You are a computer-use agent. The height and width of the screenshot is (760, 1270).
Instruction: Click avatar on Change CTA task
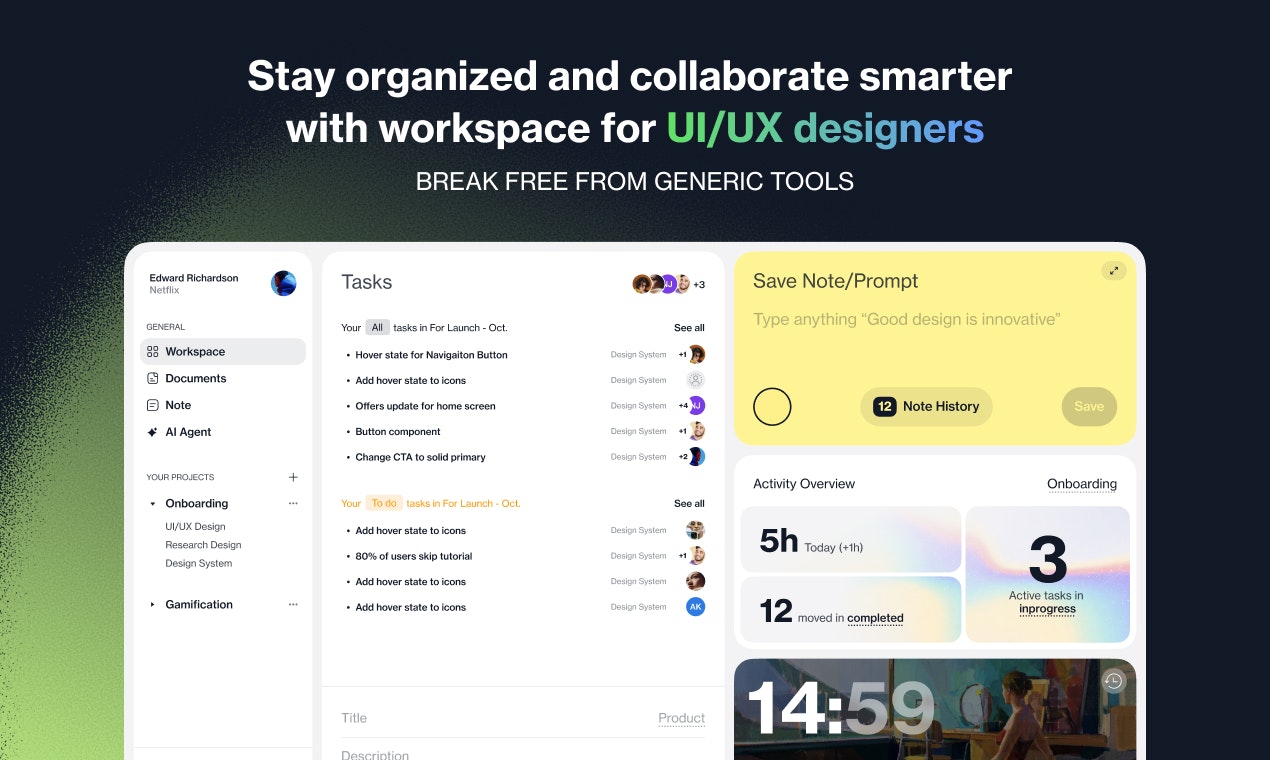(696, 456)
